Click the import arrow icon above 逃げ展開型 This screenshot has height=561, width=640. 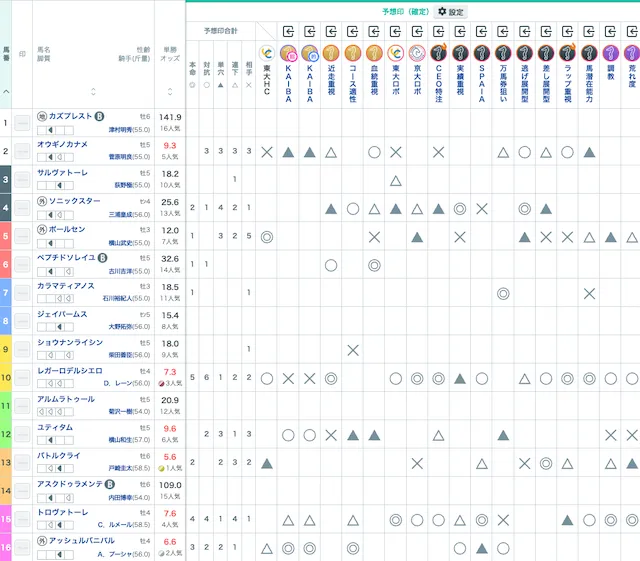coord(524,31)
